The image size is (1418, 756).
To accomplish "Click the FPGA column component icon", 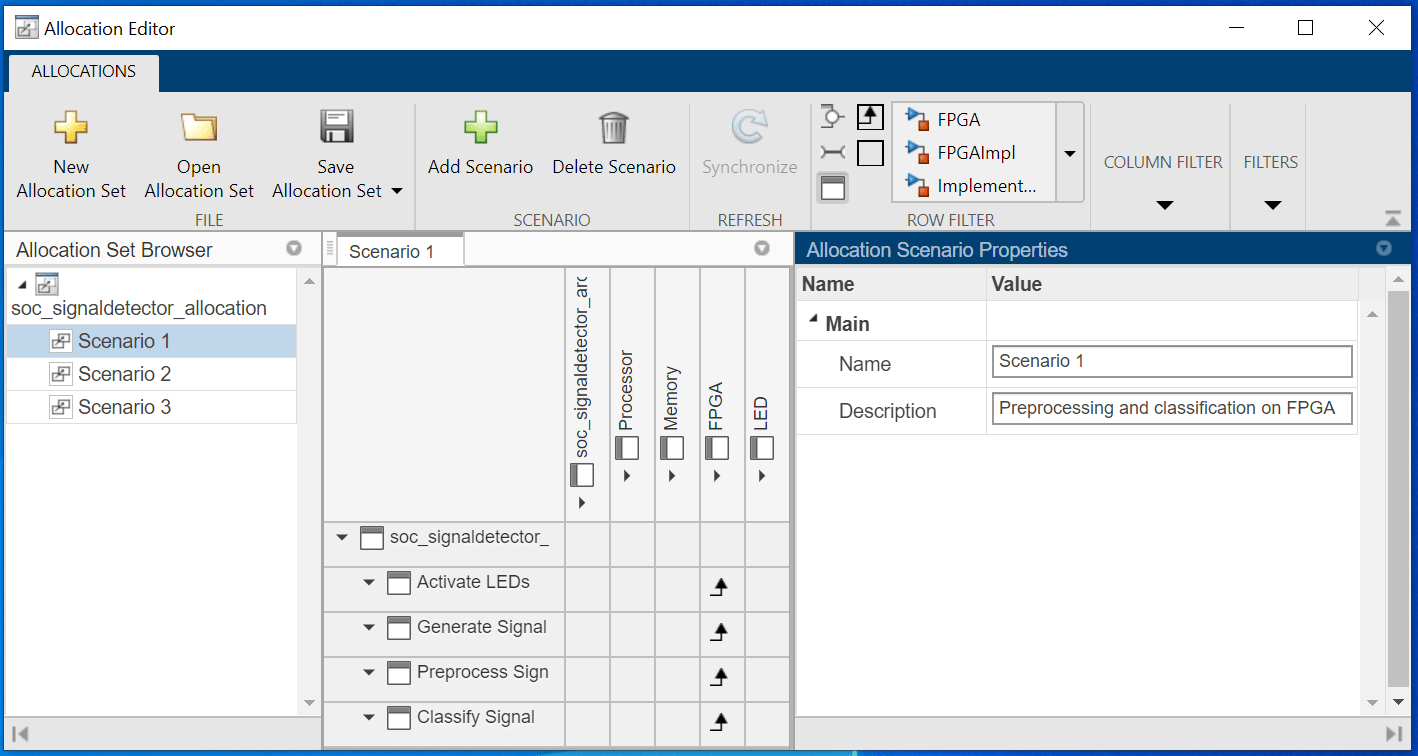I will pos(717,448).
